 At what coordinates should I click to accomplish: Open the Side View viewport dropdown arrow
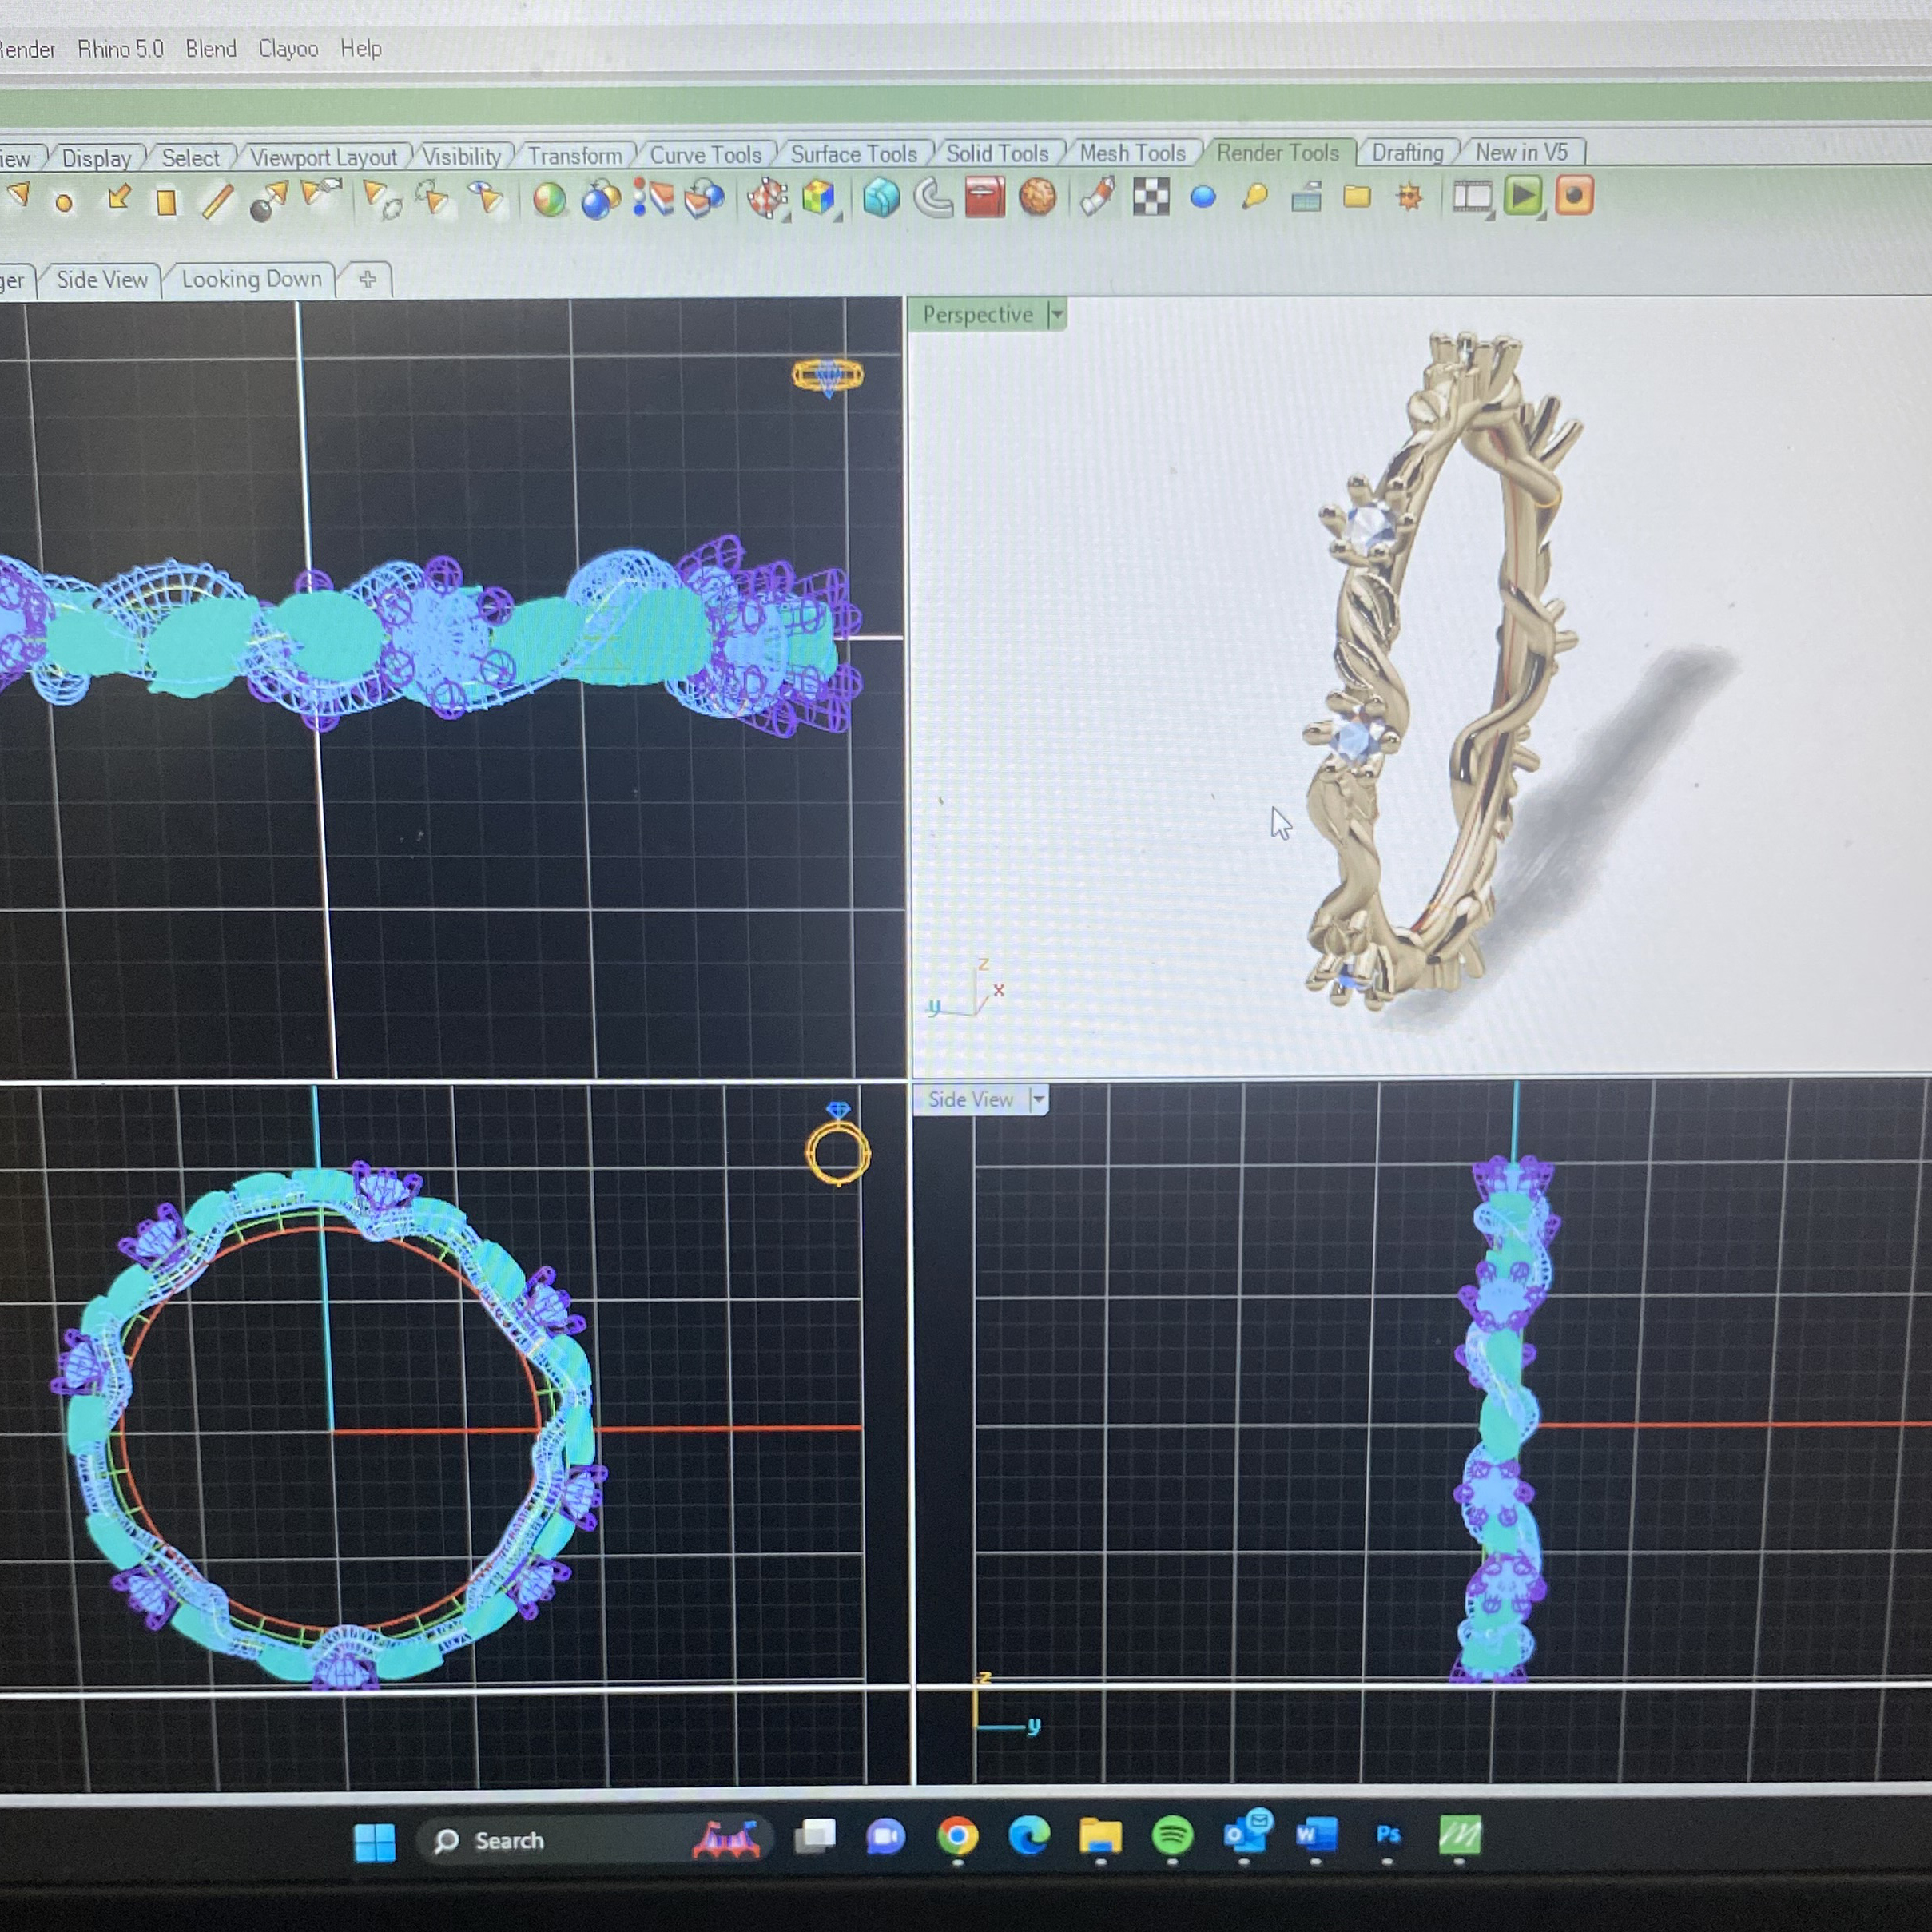(x=1038, y=1099)
